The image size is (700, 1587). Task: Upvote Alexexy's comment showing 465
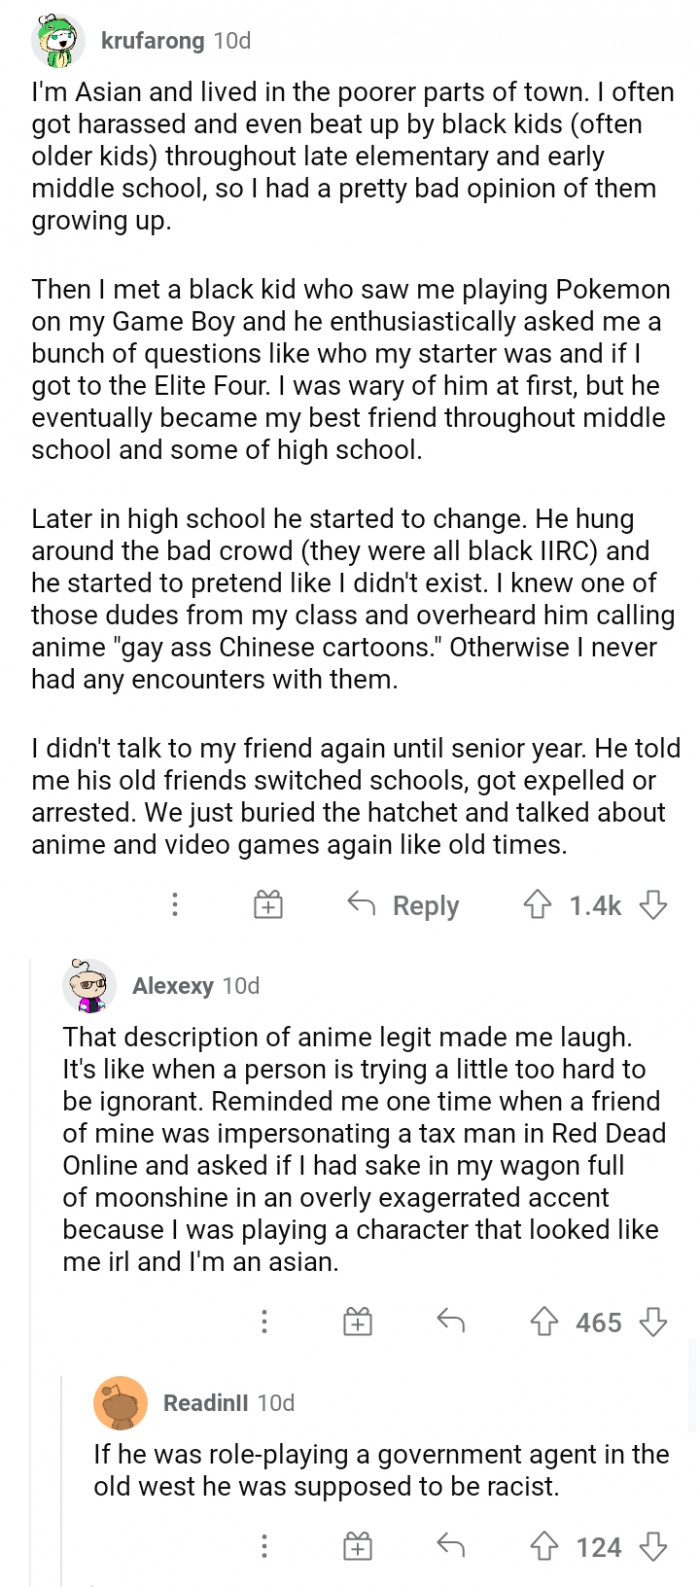click(545, 1322)
